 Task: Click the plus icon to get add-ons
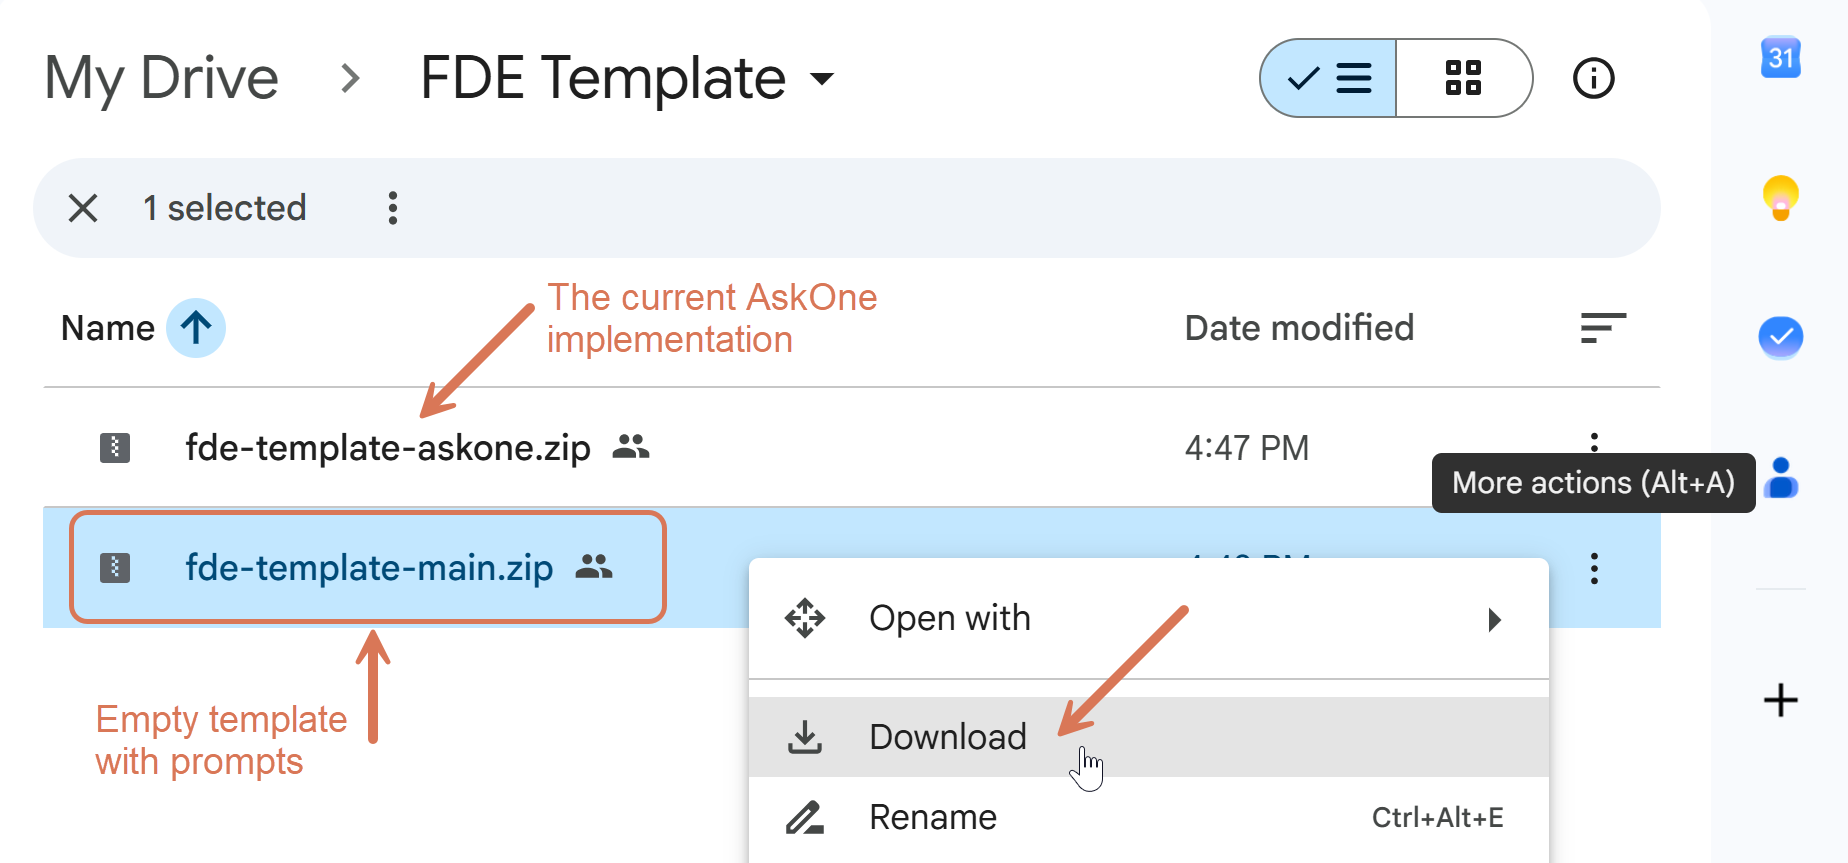(1780, 700)
